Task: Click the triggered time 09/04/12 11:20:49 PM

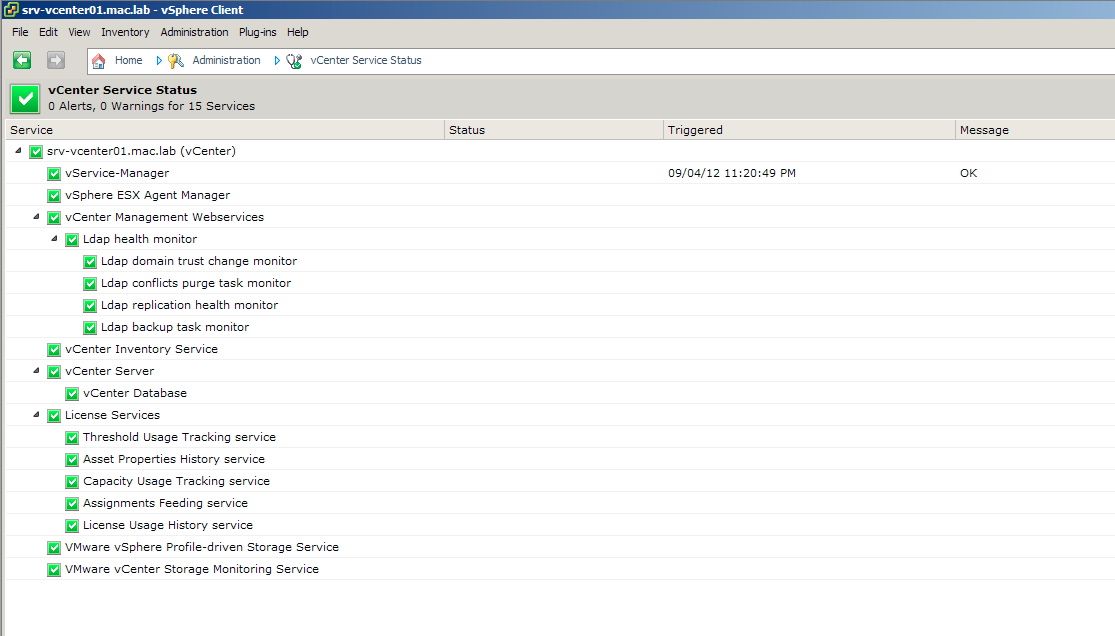Action: tap(732, 173)
